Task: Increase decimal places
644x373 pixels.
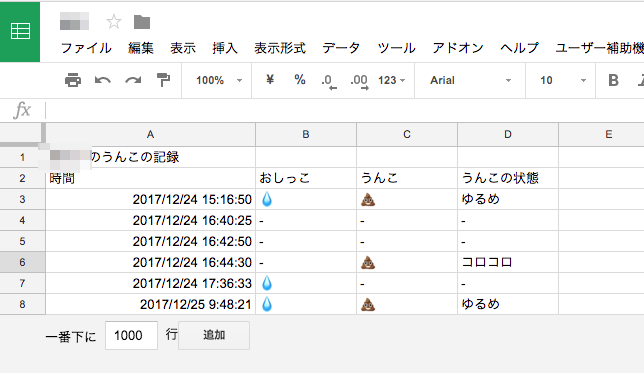Action: tap(359, 81)
